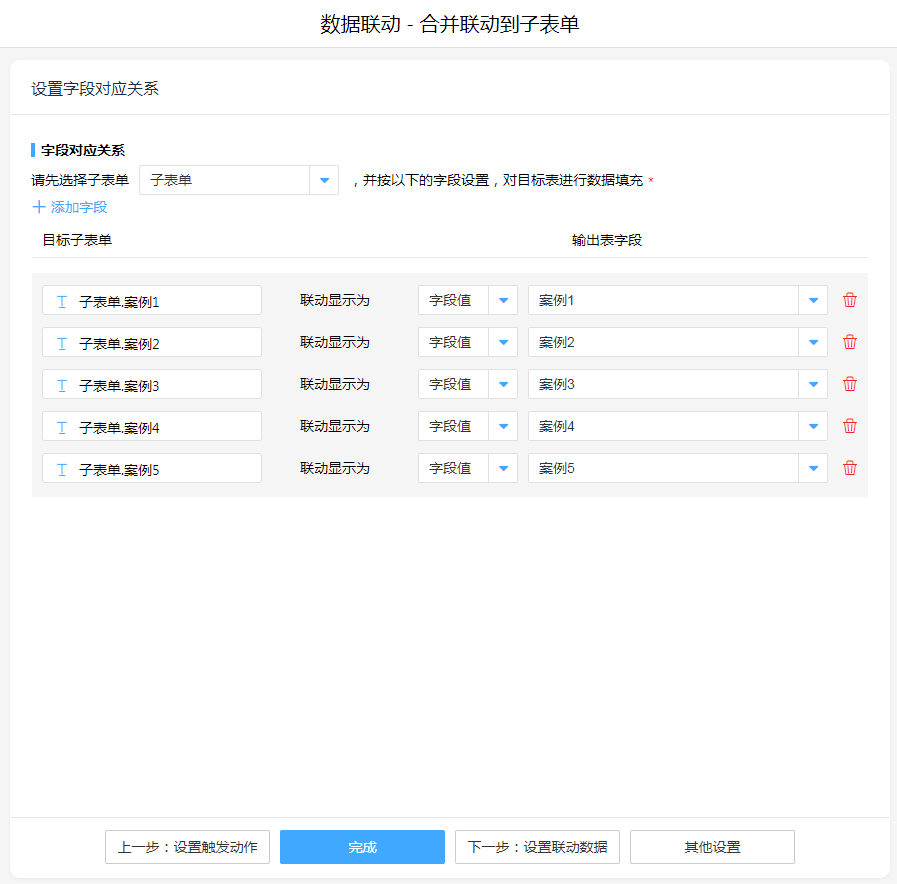Viewport: 897px width, 884px height.
Task: Expand 字段值 type dropdown in 案例1 row
Action: (502, 300)
